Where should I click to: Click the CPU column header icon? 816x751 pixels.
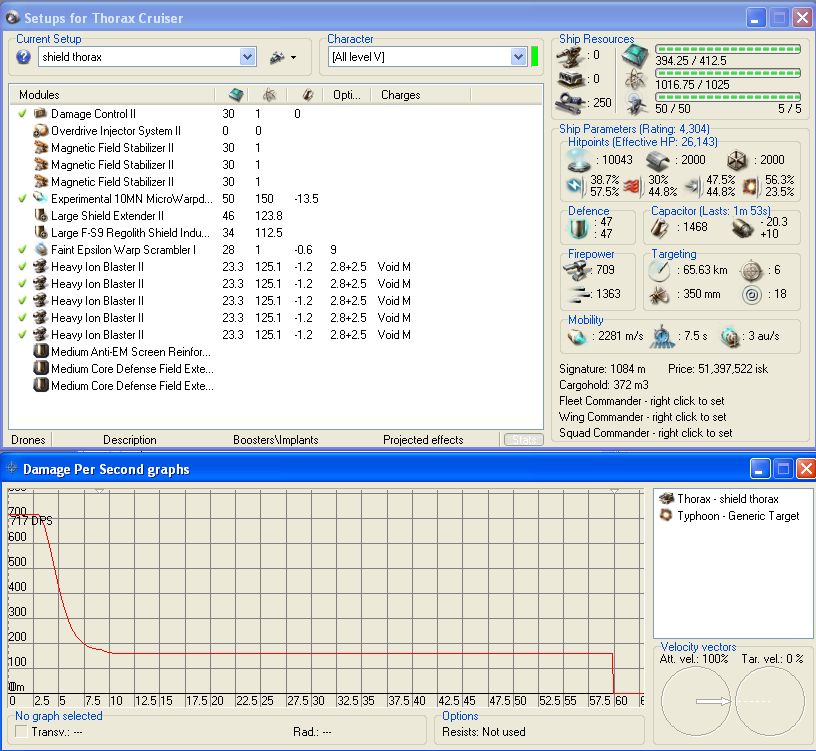pyautogui.click(x=236, y=95)
